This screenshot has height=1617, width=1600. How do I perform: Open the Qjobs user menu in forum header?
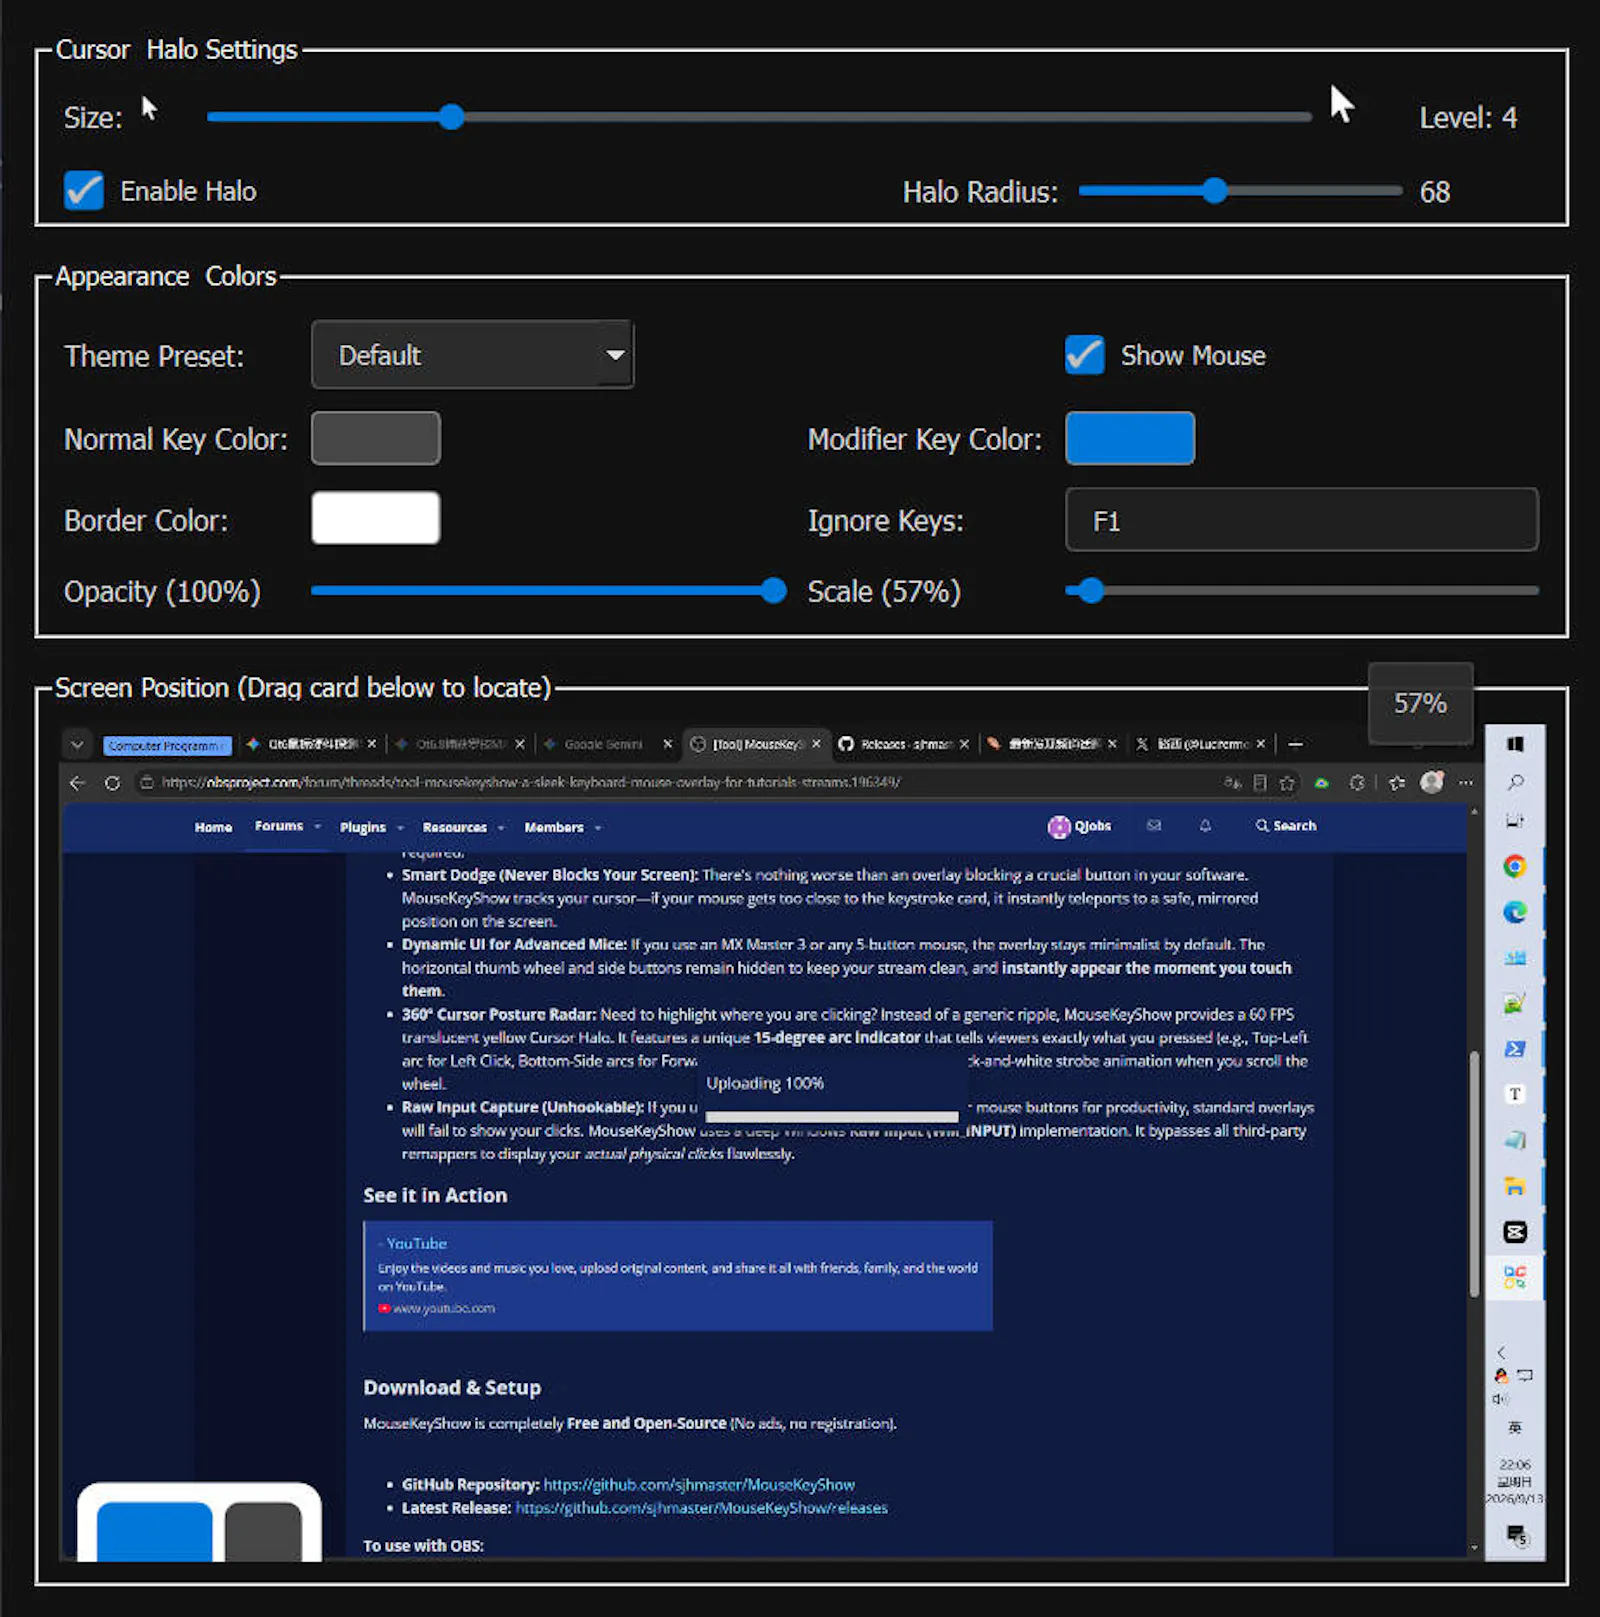point(1080,826)
